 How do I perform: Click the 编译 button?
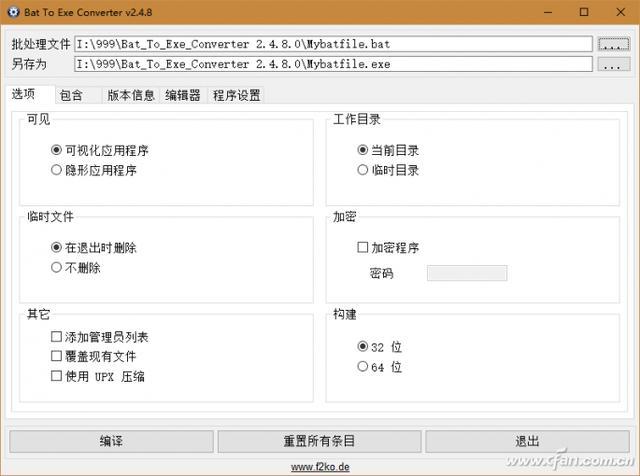tap(111, 441)
